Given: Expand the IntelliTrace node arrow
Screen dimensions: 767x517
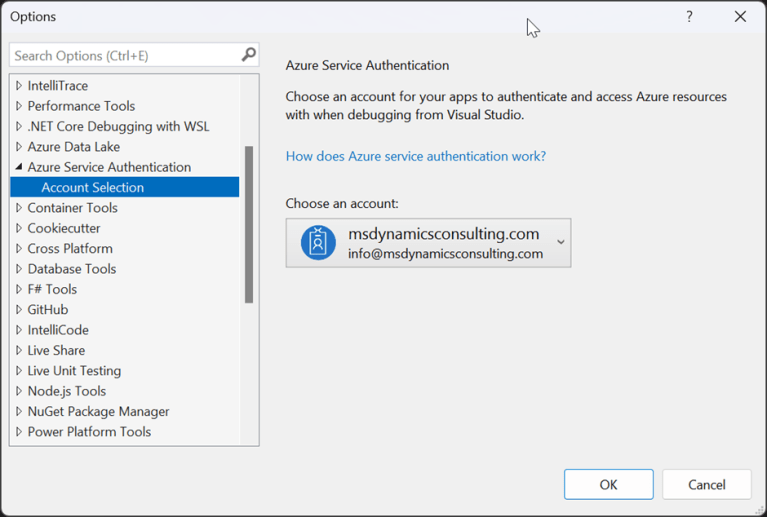Looking at the screenshot, I should click(x=19, y=86).
